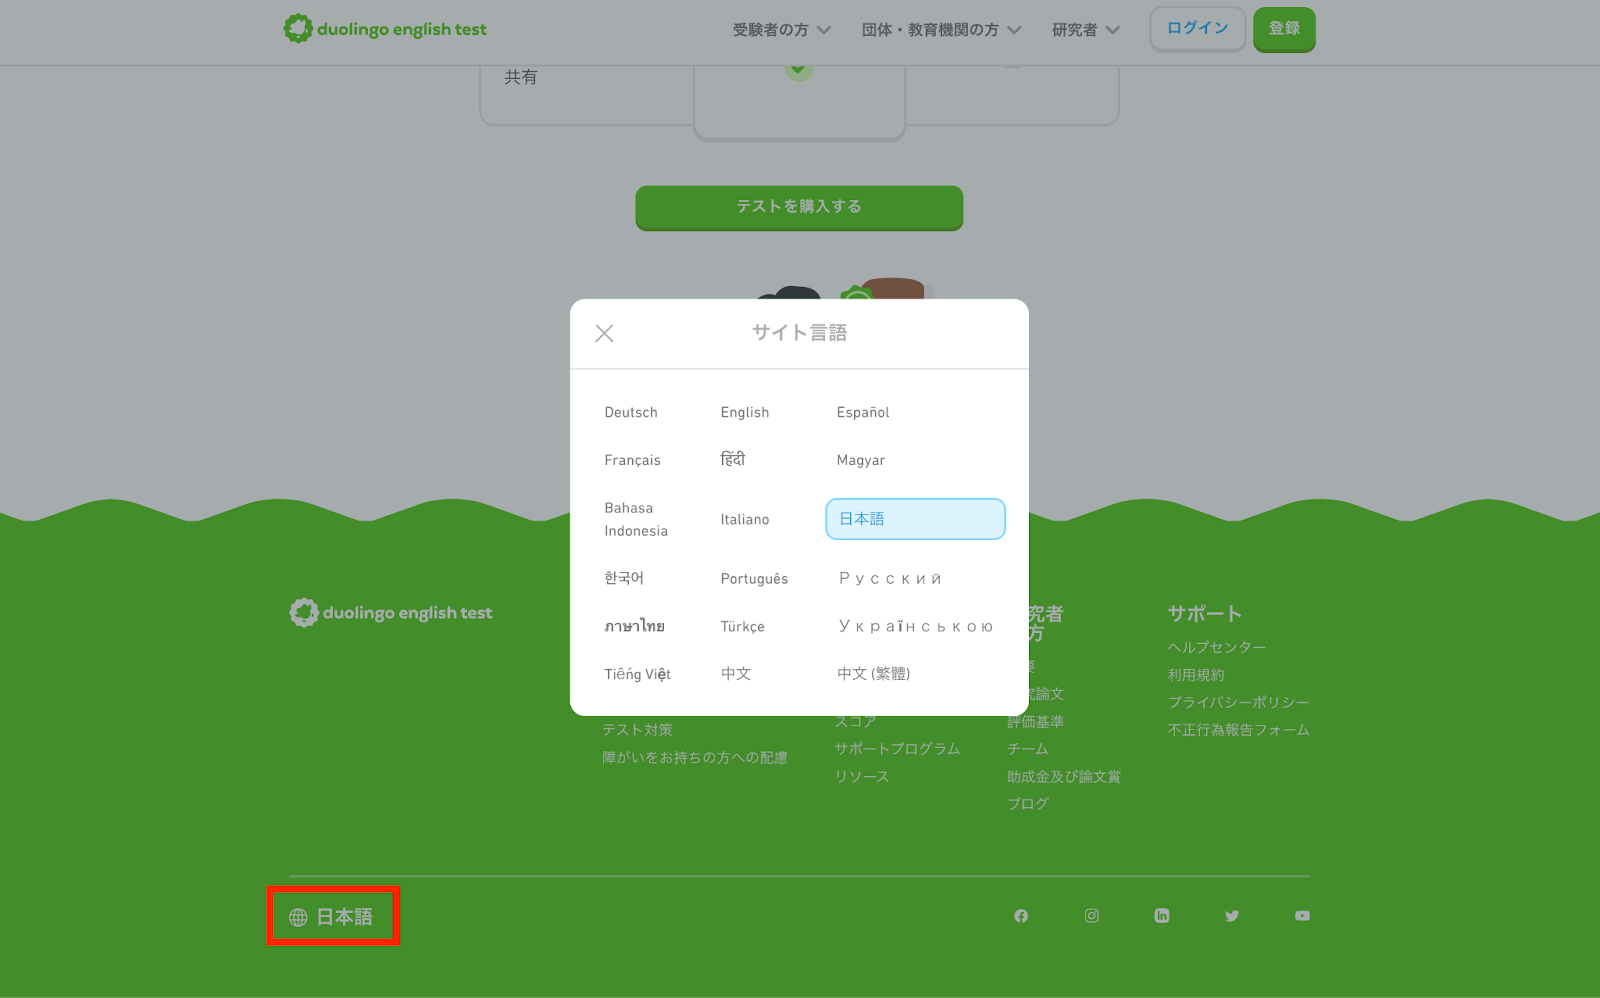Open テスト対策 footer link
This screenshot has height=998, width=1600.
pyautogui.click(x=637, y=730)
